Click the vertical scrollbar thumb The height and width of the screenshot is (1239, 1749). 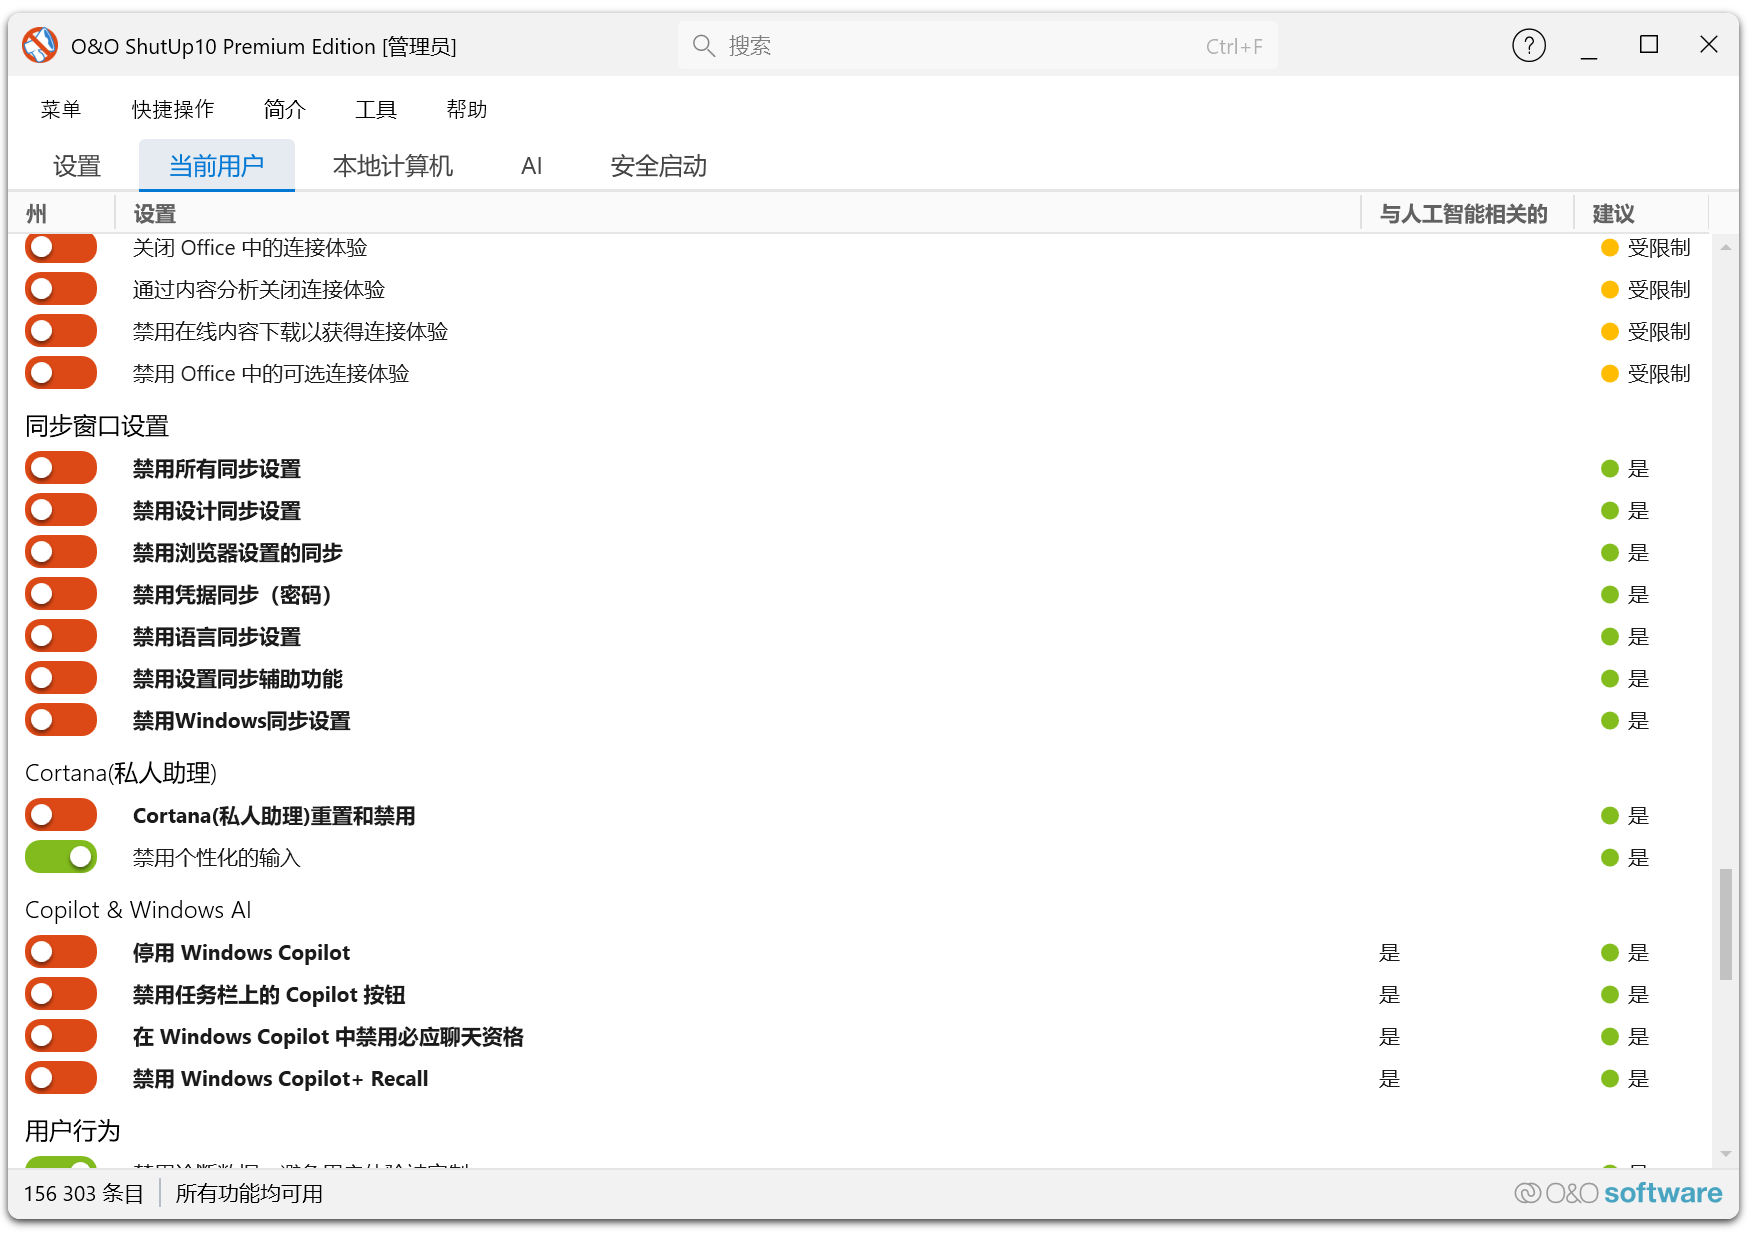coord(1726,924)
